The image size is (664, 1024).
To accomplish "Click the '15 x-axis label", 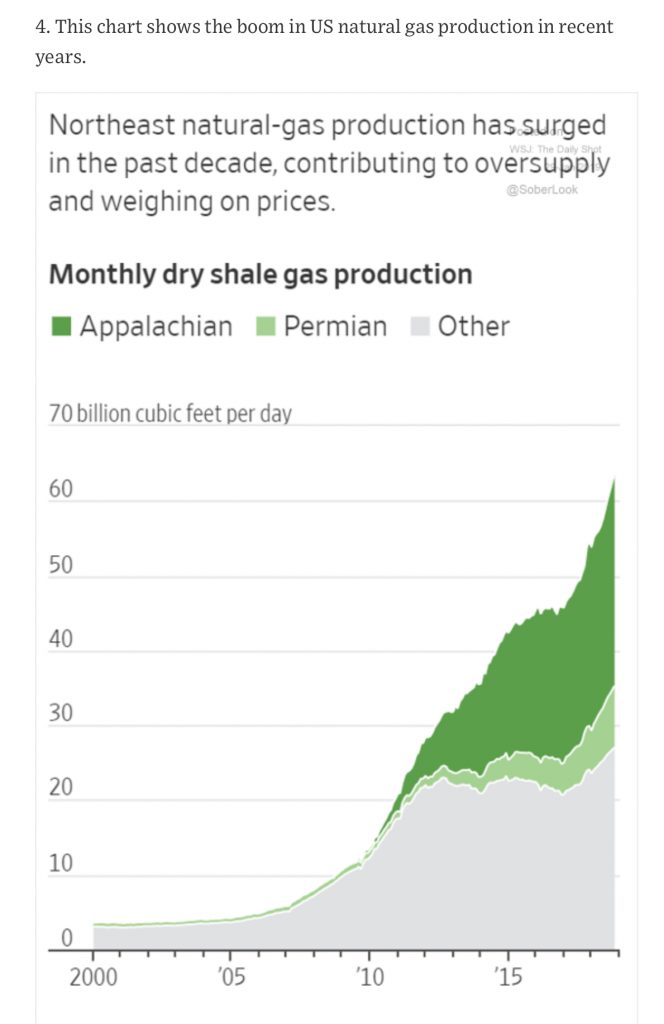I will coord(508,977).
